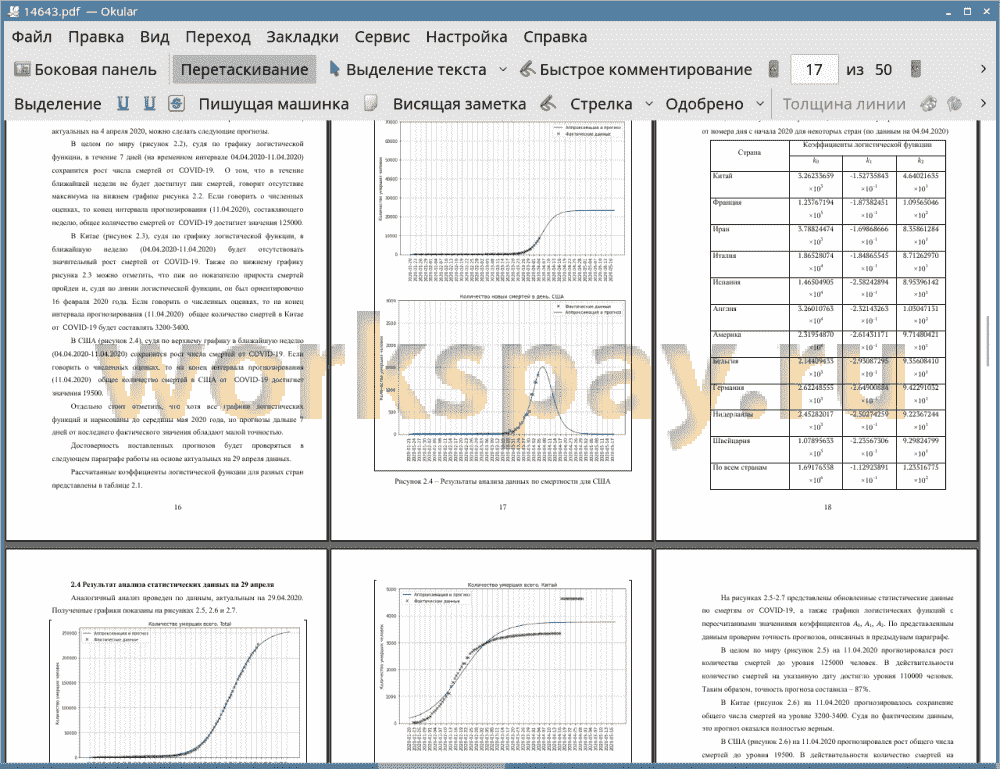Go to the previous page

coord(774,69)
